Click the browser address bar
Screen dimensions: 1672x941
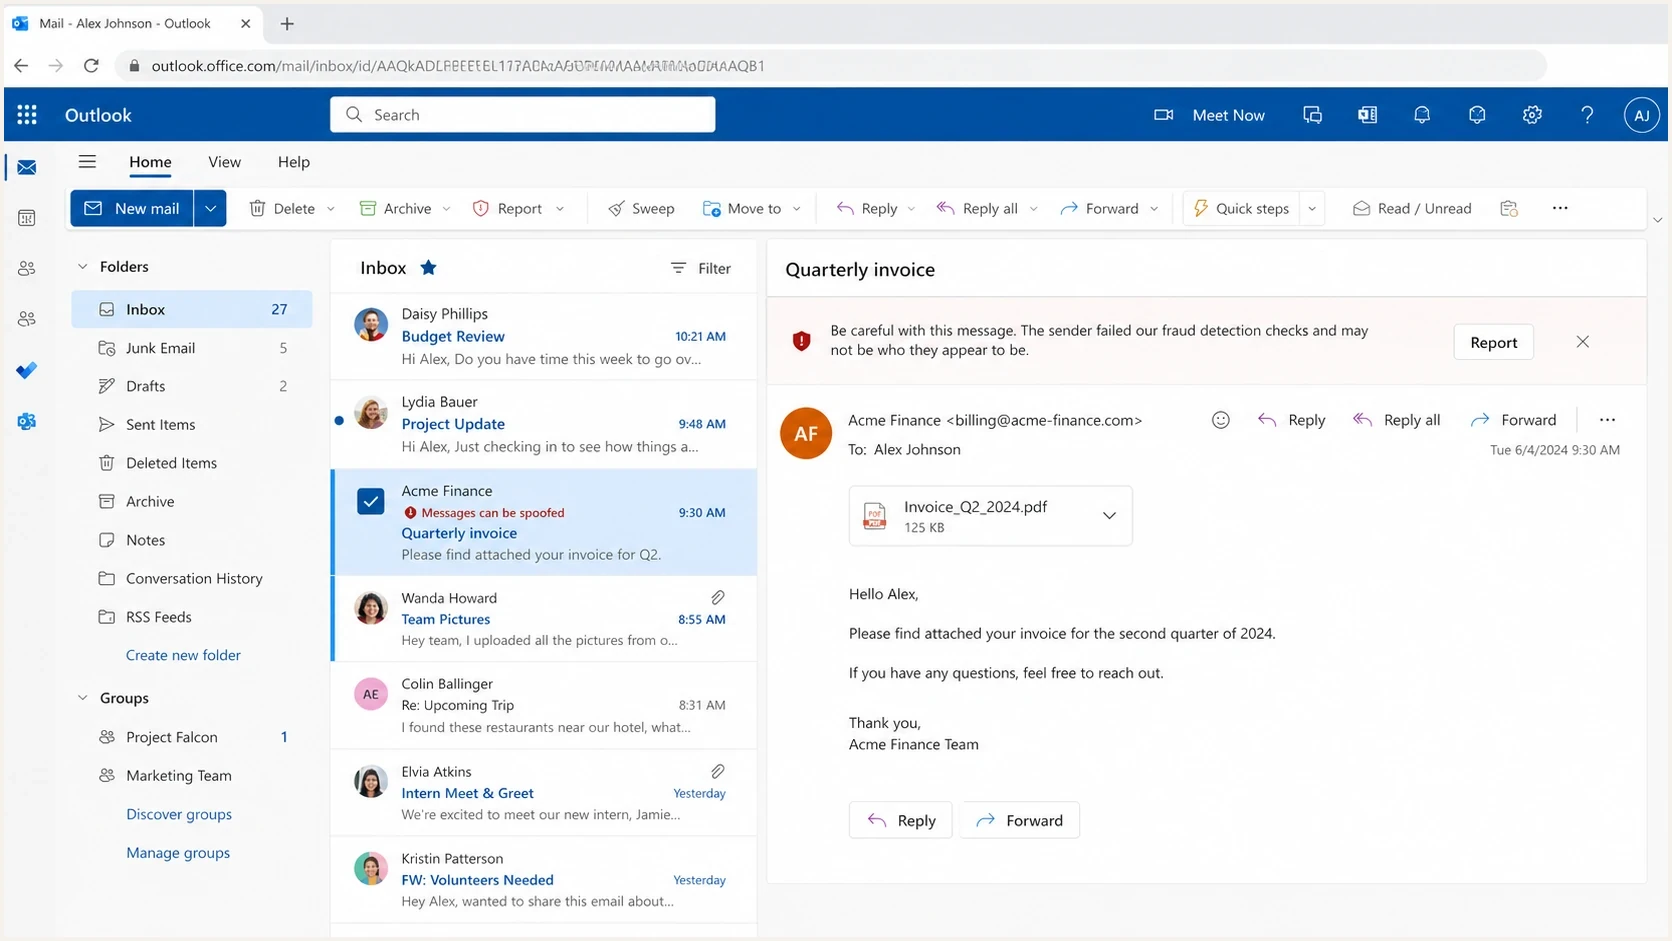coord(830,66)
